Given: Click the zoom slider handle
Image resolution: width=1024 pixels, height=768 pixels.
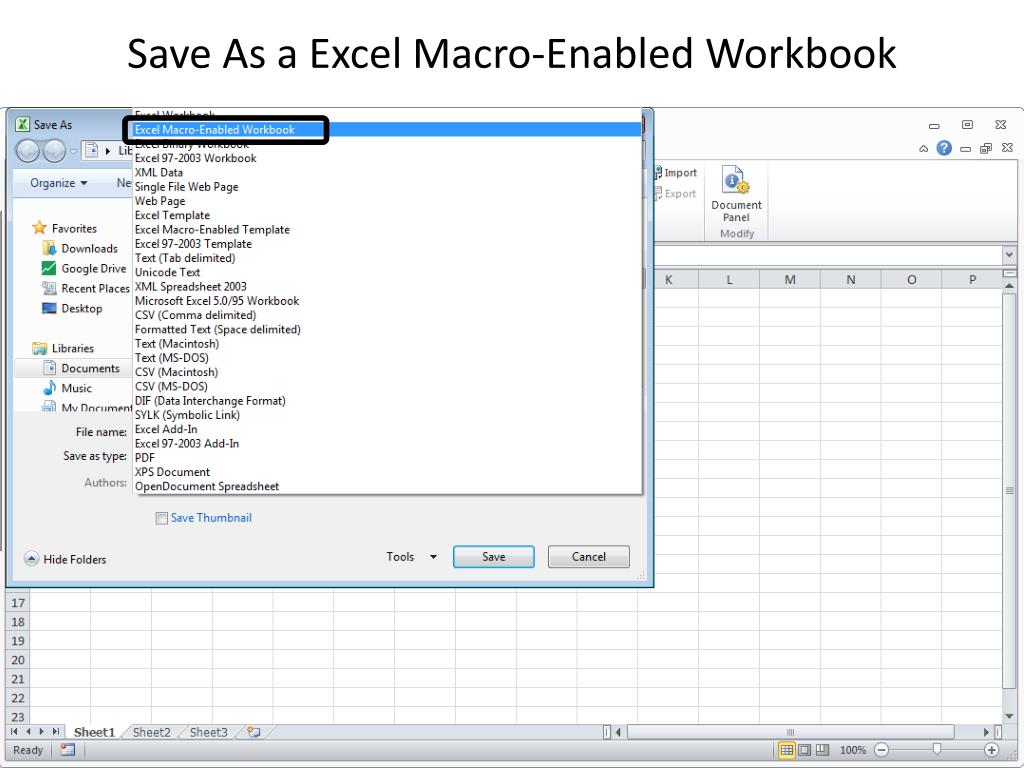Looking at the screenshot, I should 936,749.
